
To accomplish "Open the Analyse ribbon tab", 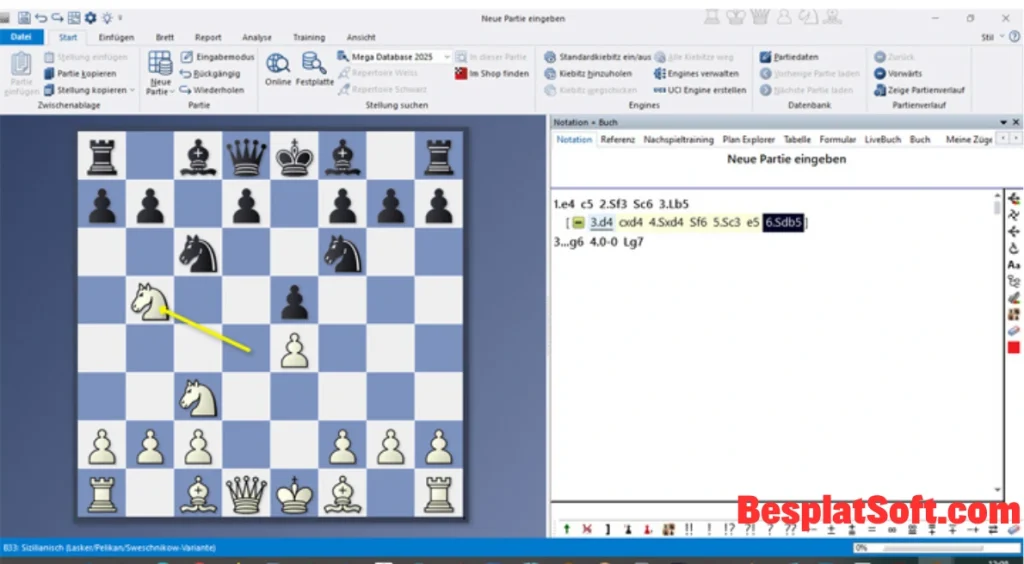I will click(x=257, y=37).
